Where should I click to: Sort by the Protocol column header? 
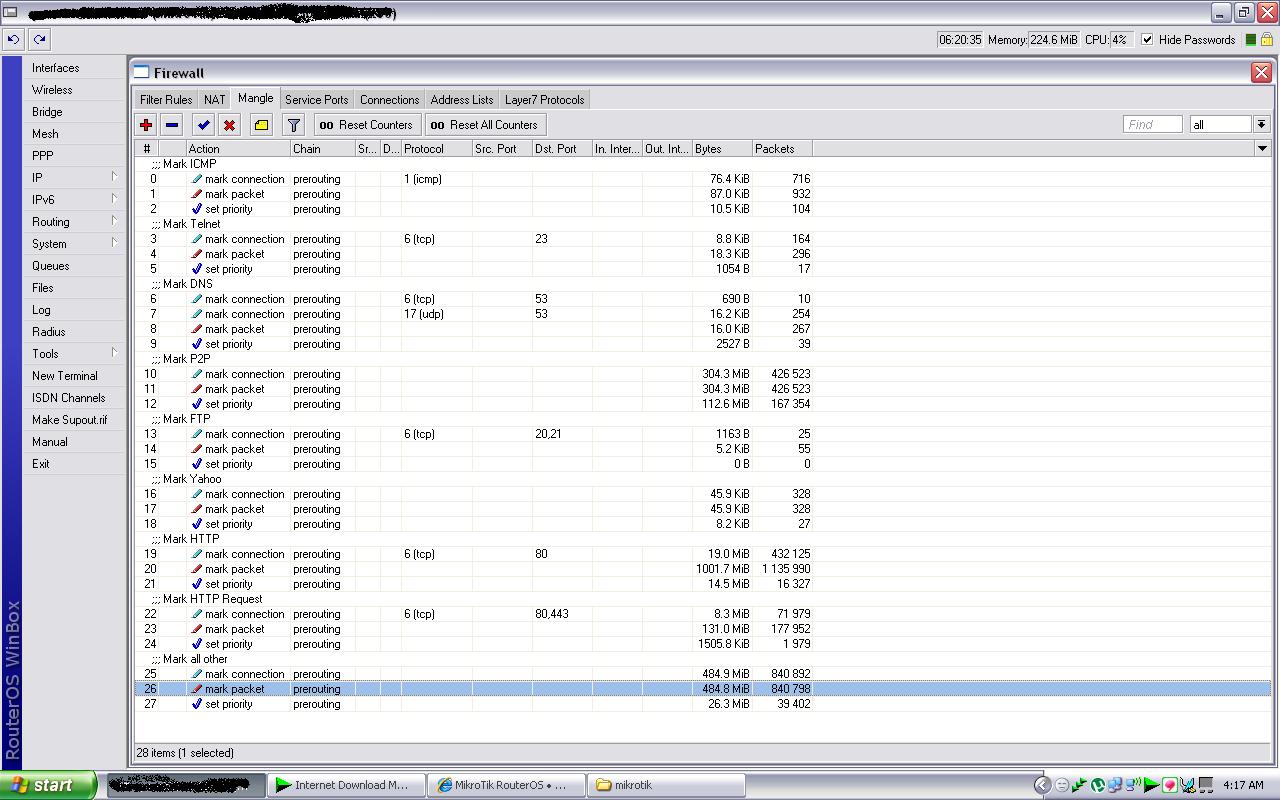pos(437,148)
